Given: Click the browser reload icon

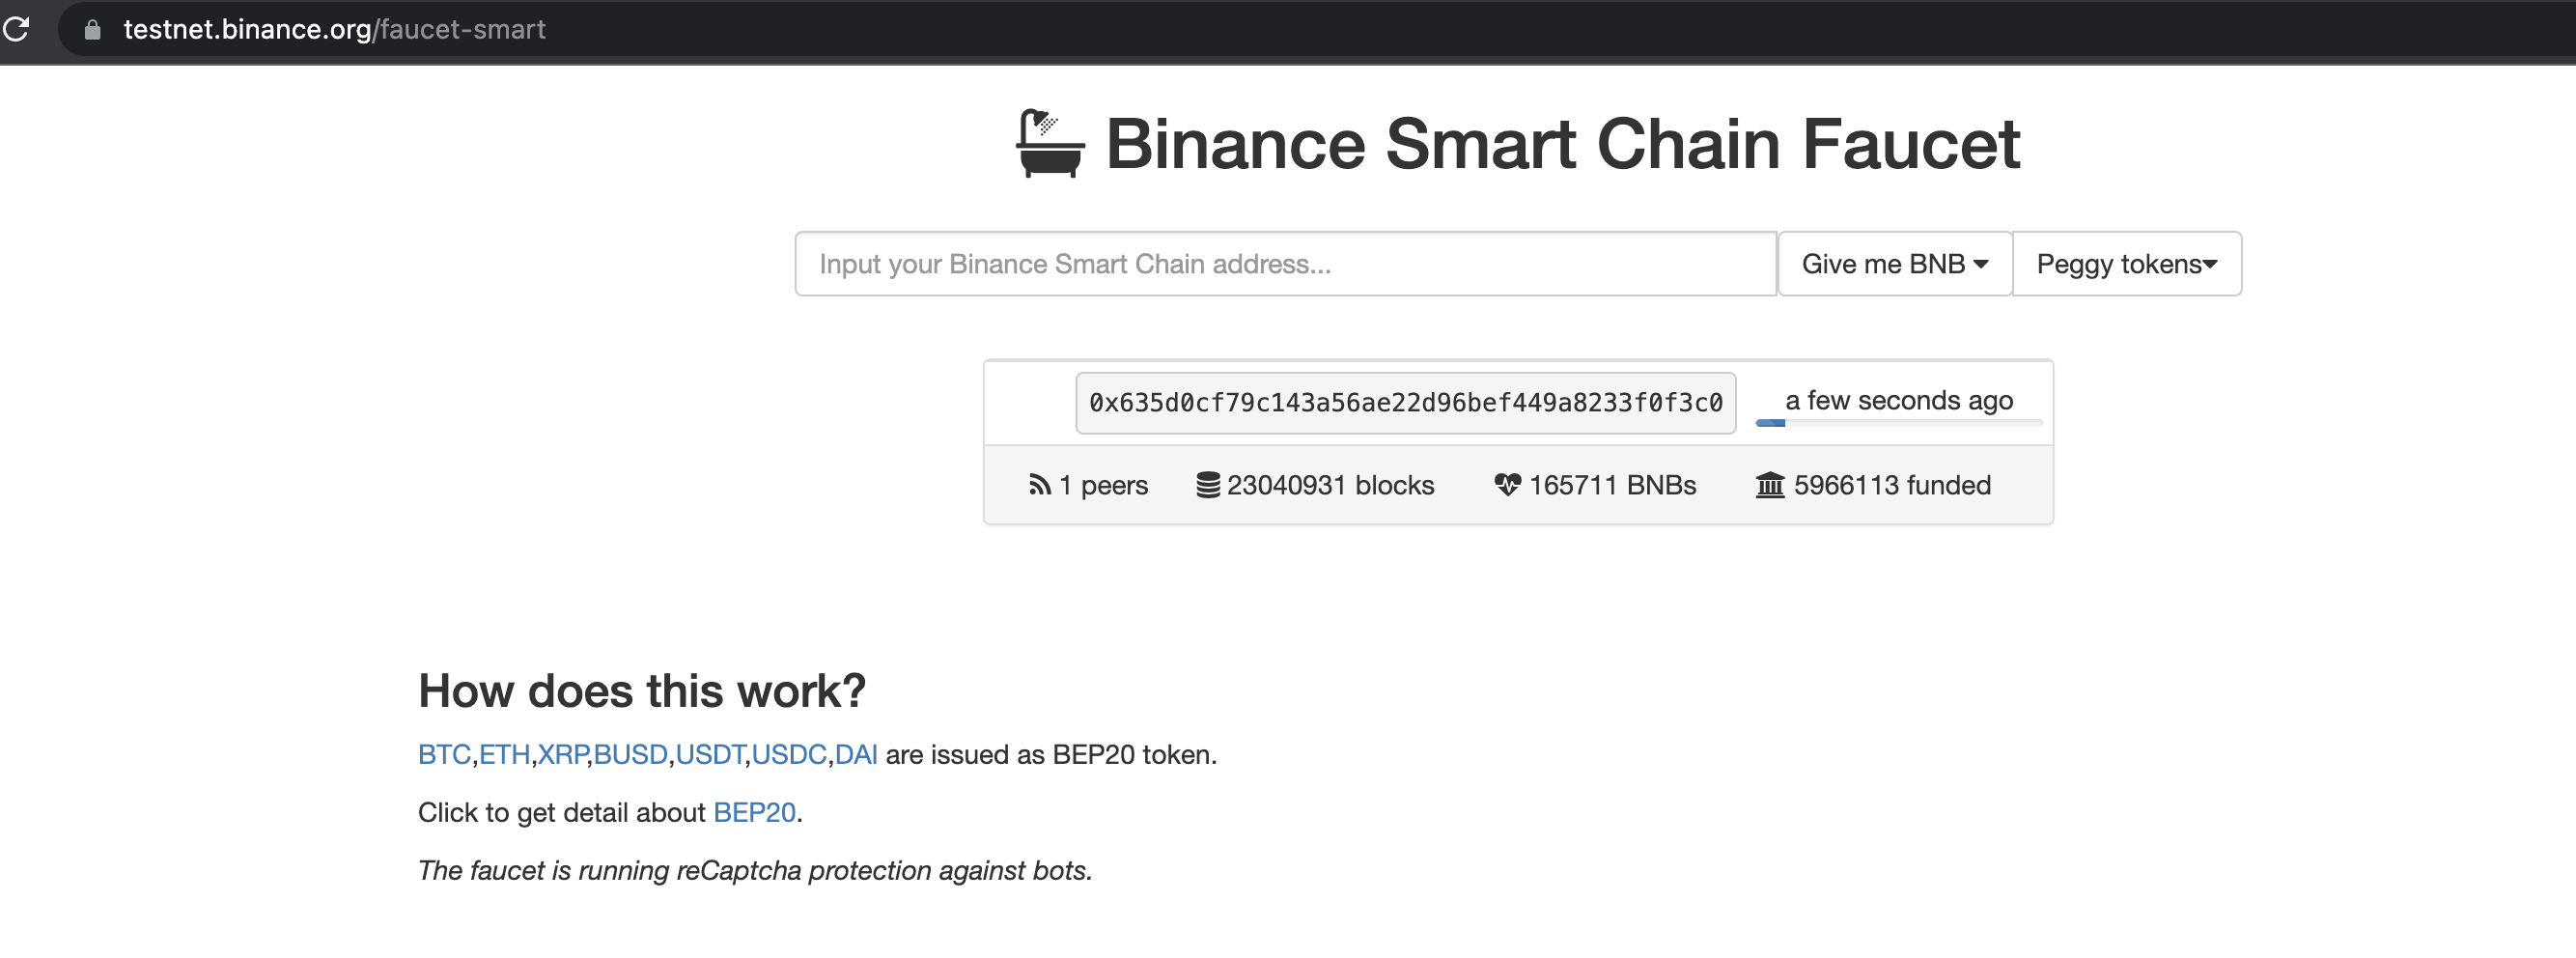Looking at the screenshot, I should (x=16, y=29).
